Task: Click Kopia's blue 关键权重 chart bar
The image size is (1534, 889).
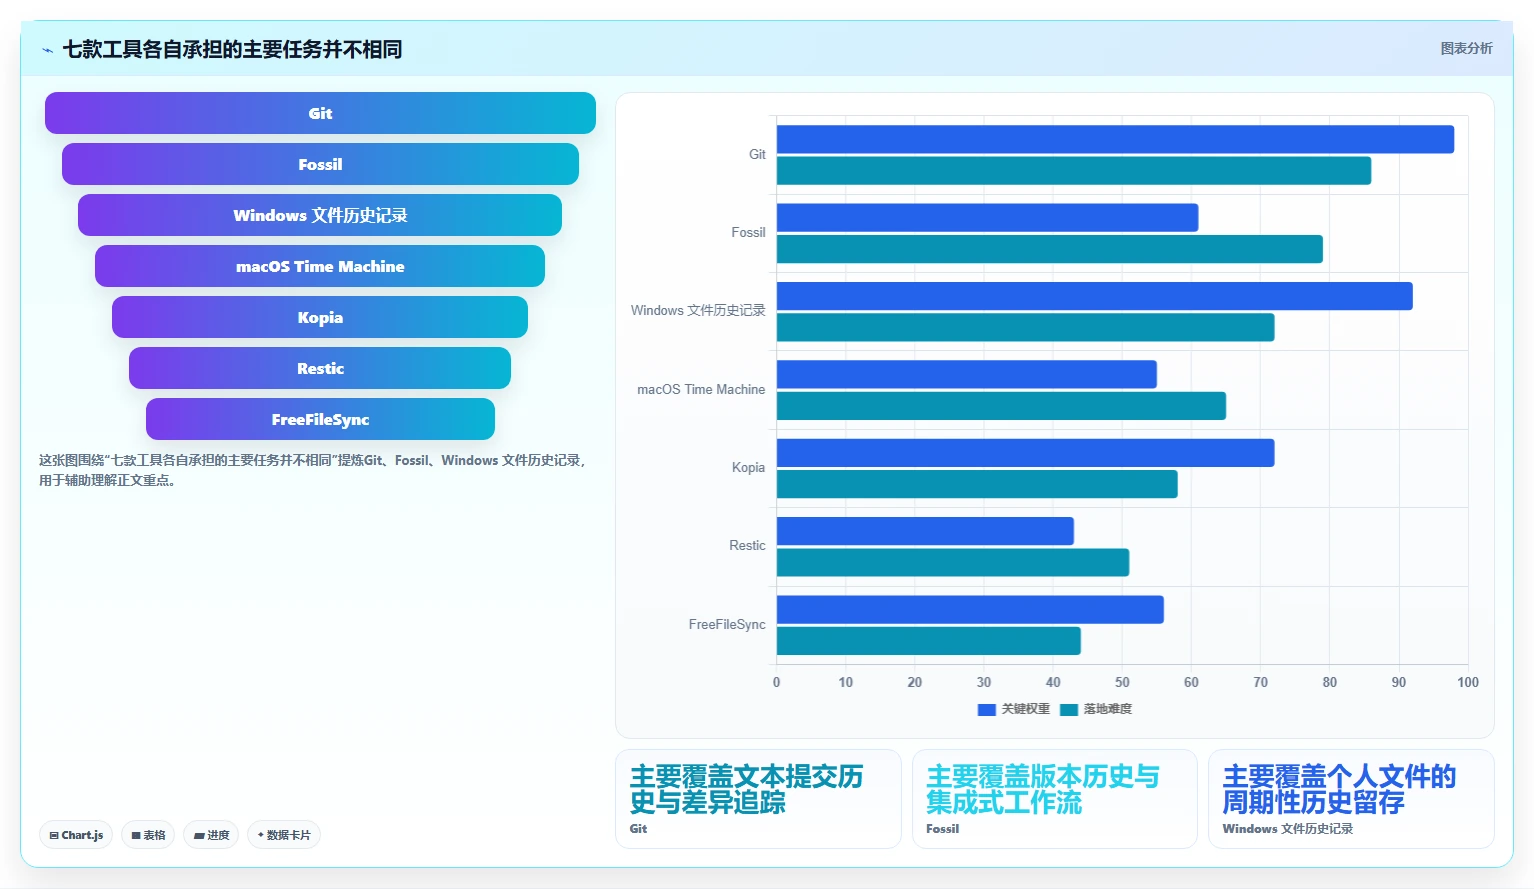Action: point(1025,453)
